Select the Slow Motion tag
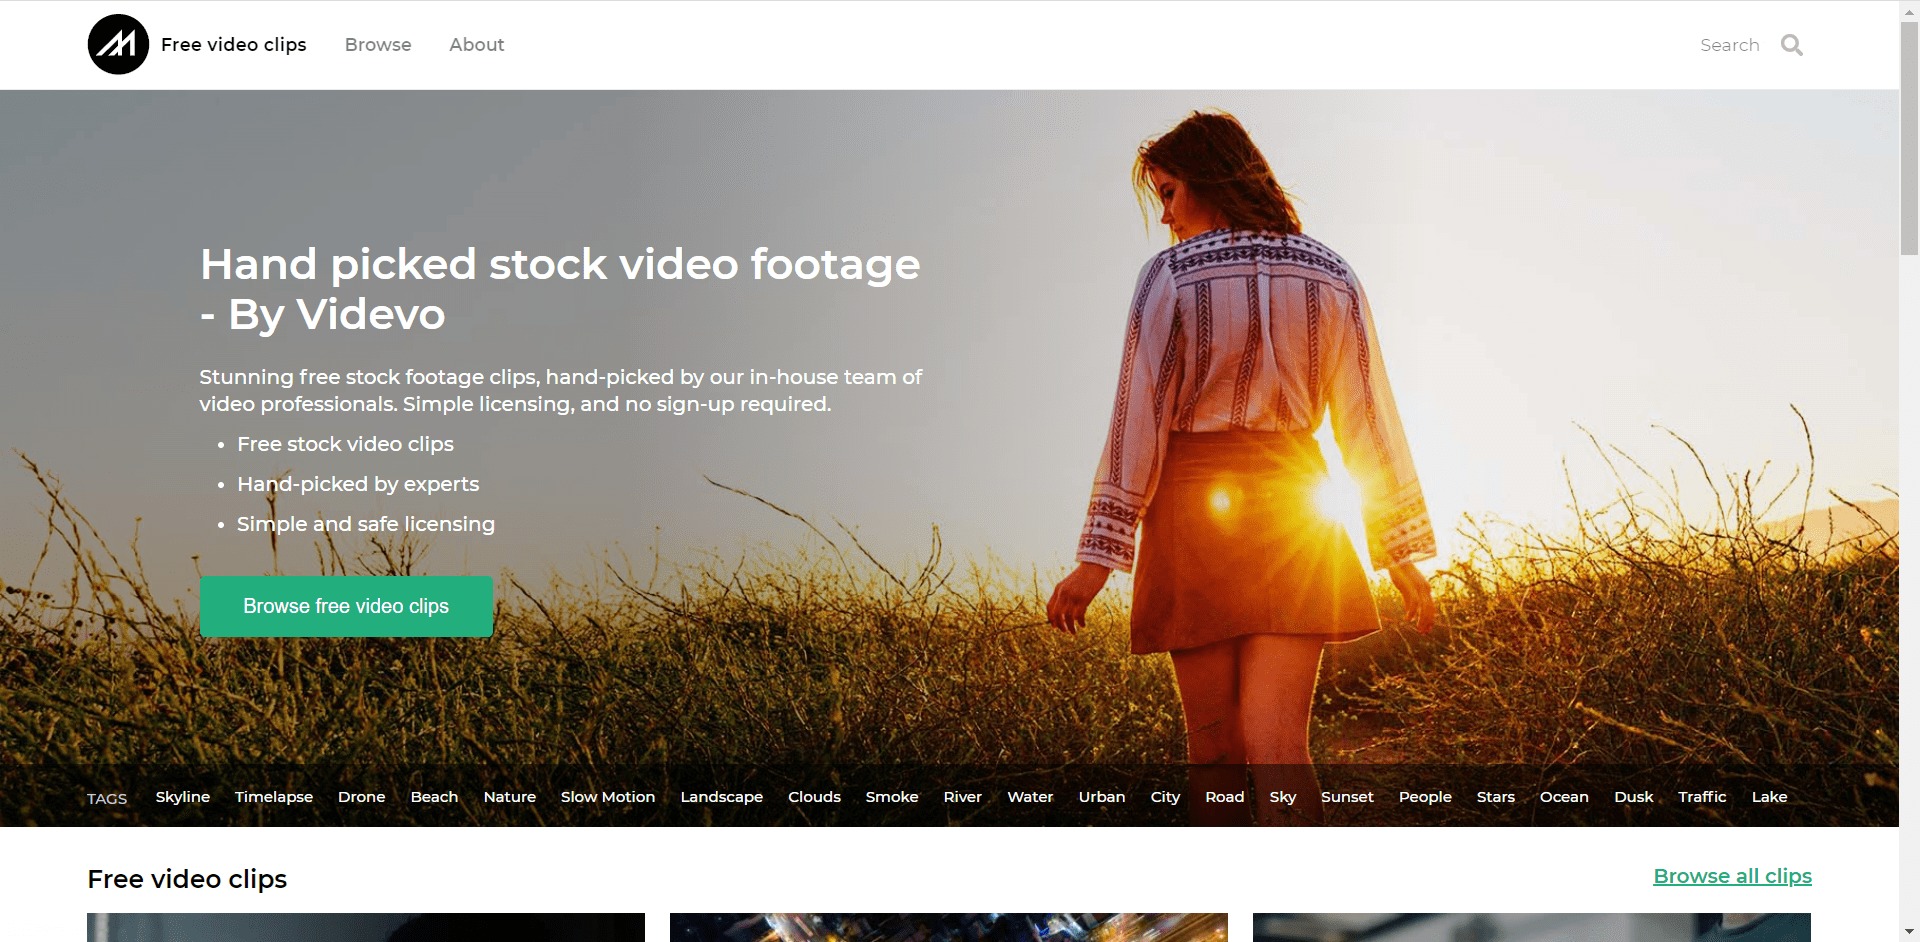The image size is (1920, 942). (608, 797)
